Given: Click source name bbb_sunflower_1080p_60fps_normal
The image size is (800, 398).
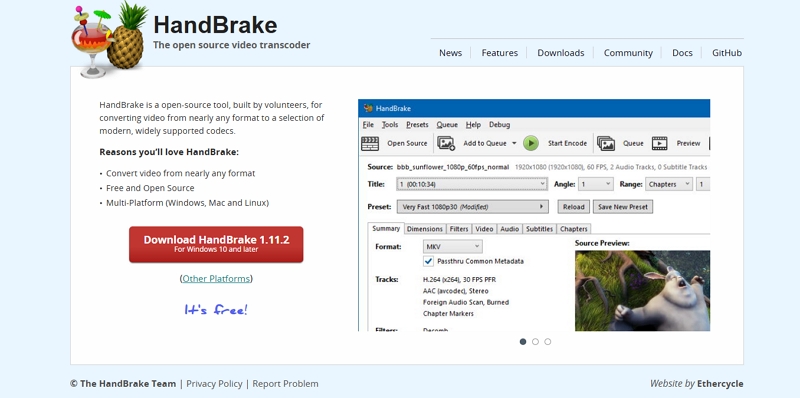Looking at the screenshot, I should pyautogui.click(x=453, y=167).
